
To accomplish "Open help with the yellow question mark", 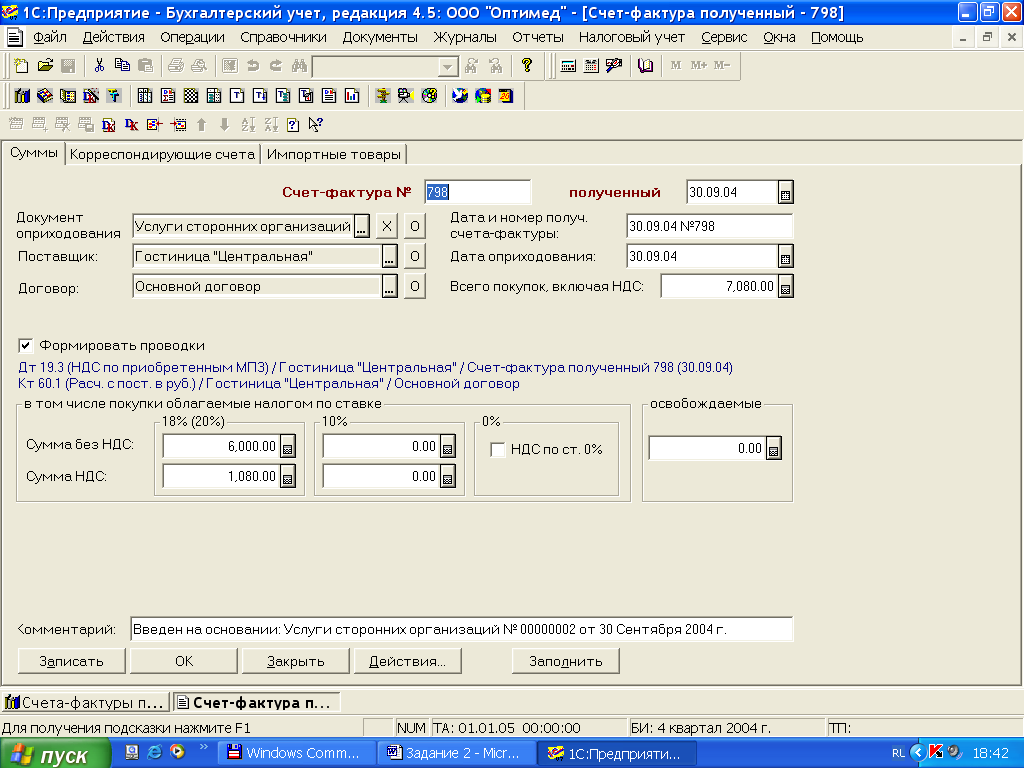I will 526,65.
